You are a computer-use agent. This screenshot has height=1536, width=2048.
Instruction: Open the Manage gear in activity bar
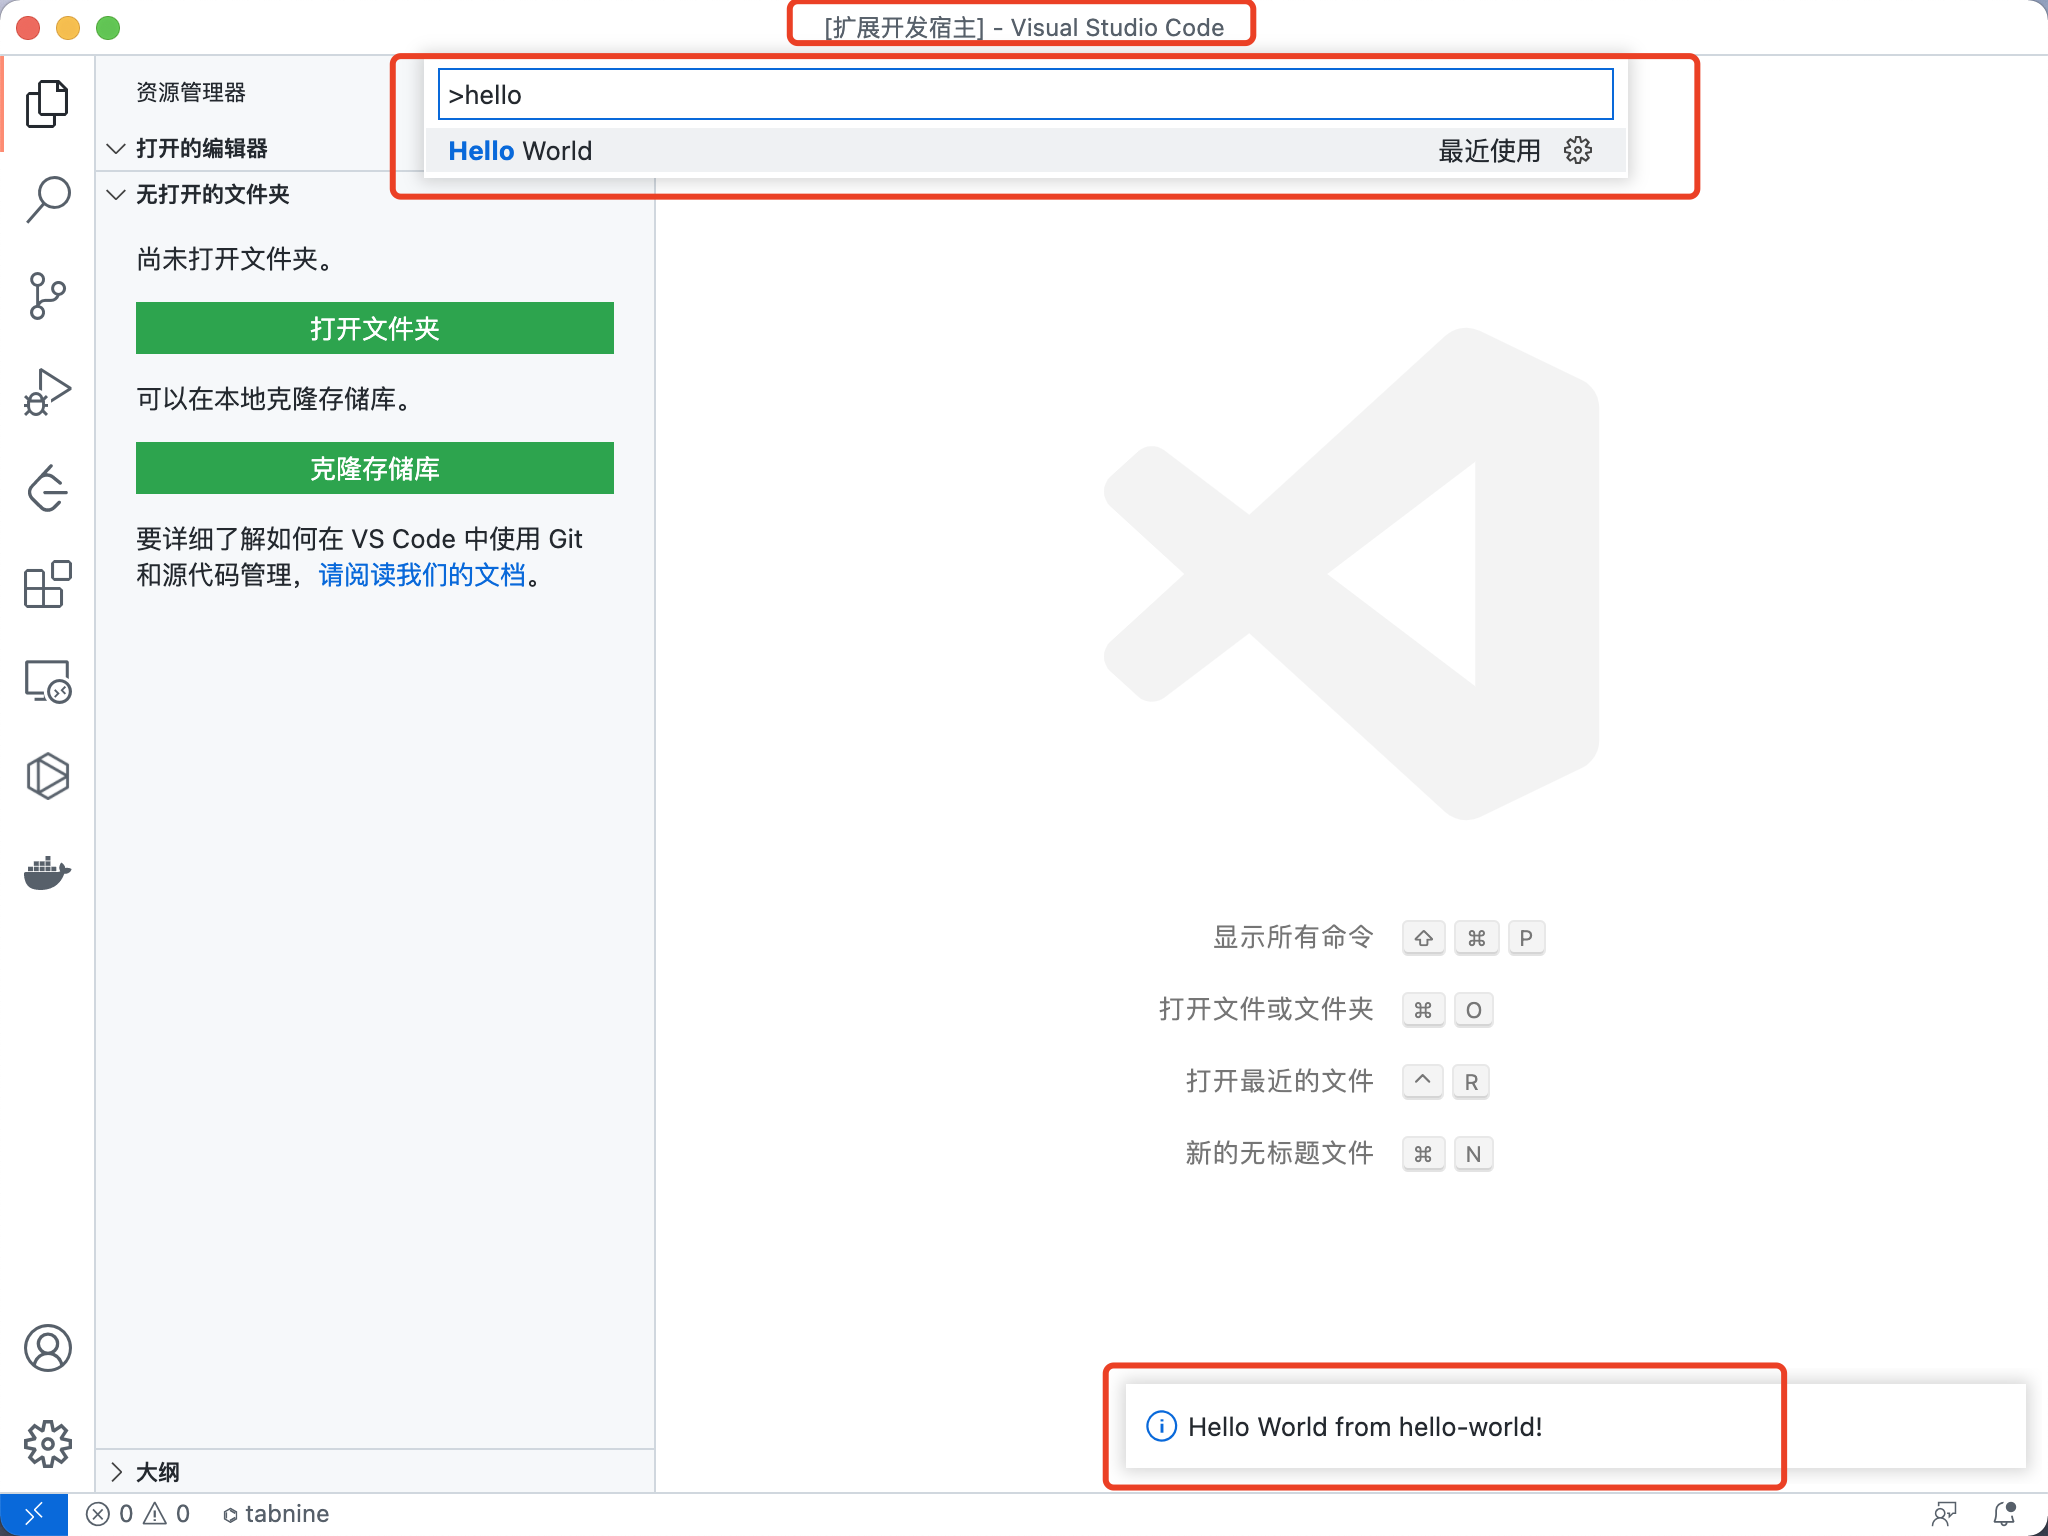(47, 1444)
